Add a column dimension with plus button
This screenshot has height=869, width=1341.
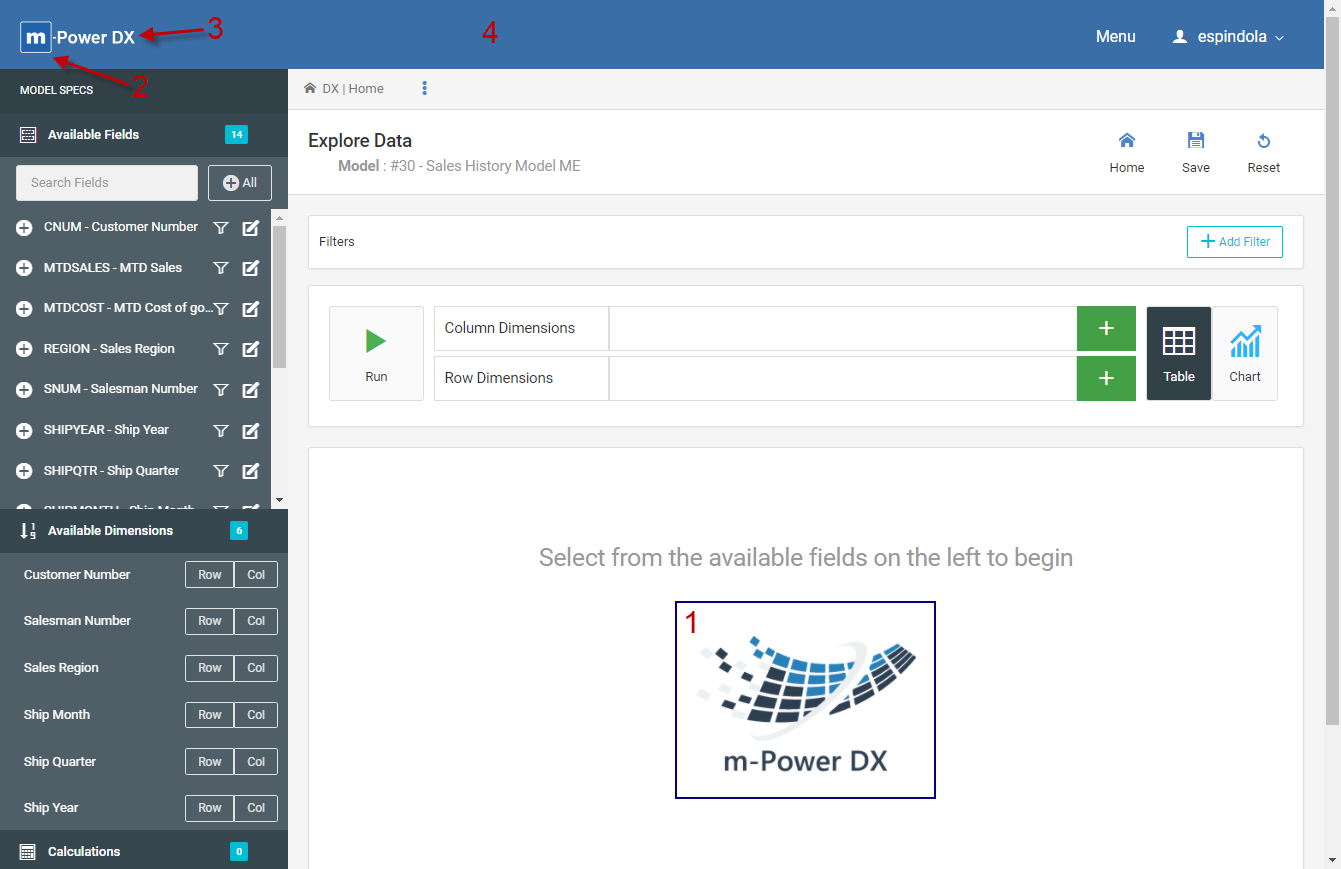coord(1106,328)
